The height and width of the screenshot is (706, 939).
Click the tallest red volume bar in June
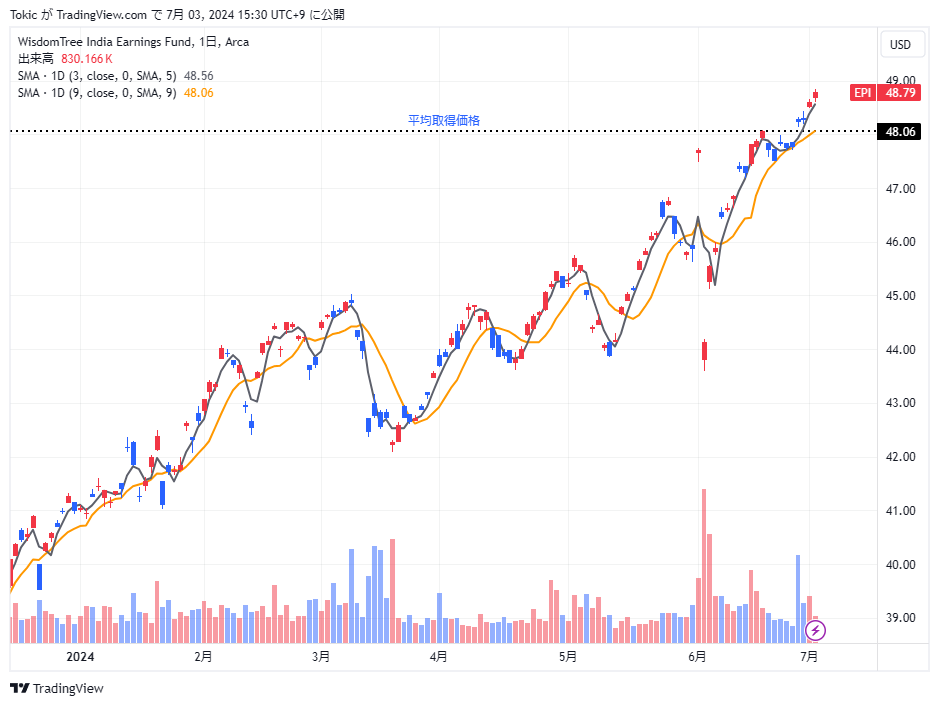point(704,566)
